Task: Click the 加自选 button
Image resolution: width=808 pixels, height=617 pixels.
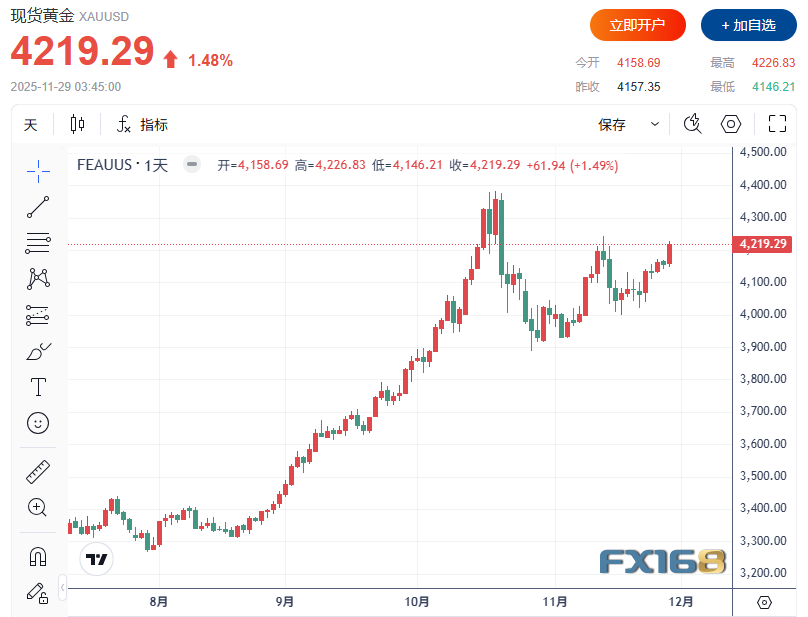Action: click(749, 25)
